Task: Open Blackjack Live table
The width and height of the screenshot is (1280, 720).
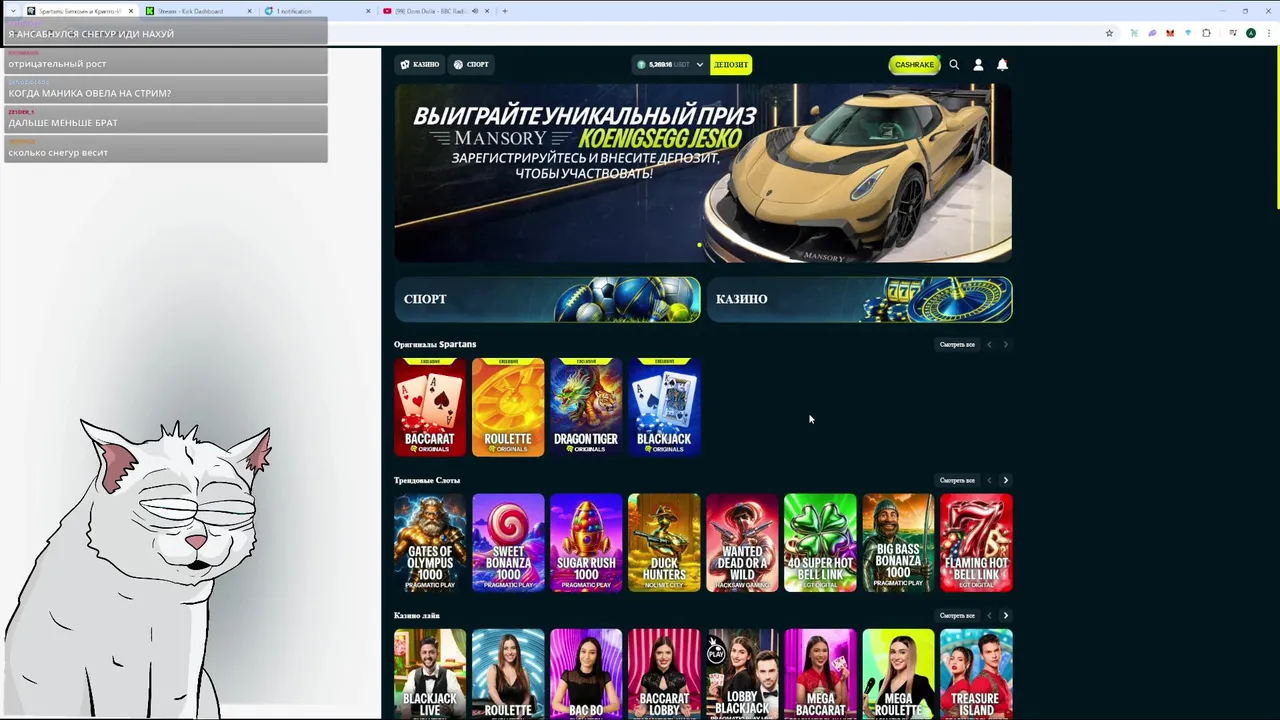Action: (x=430, y=674)
